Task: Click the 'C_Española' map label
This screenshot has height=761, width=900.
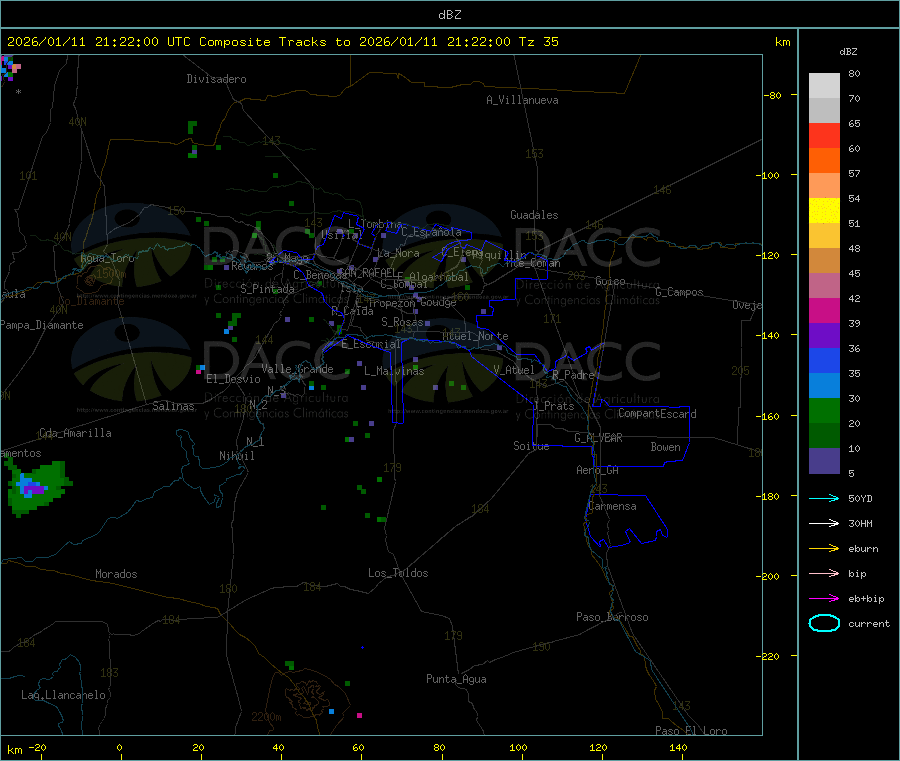Action: (x=432, y=232)
